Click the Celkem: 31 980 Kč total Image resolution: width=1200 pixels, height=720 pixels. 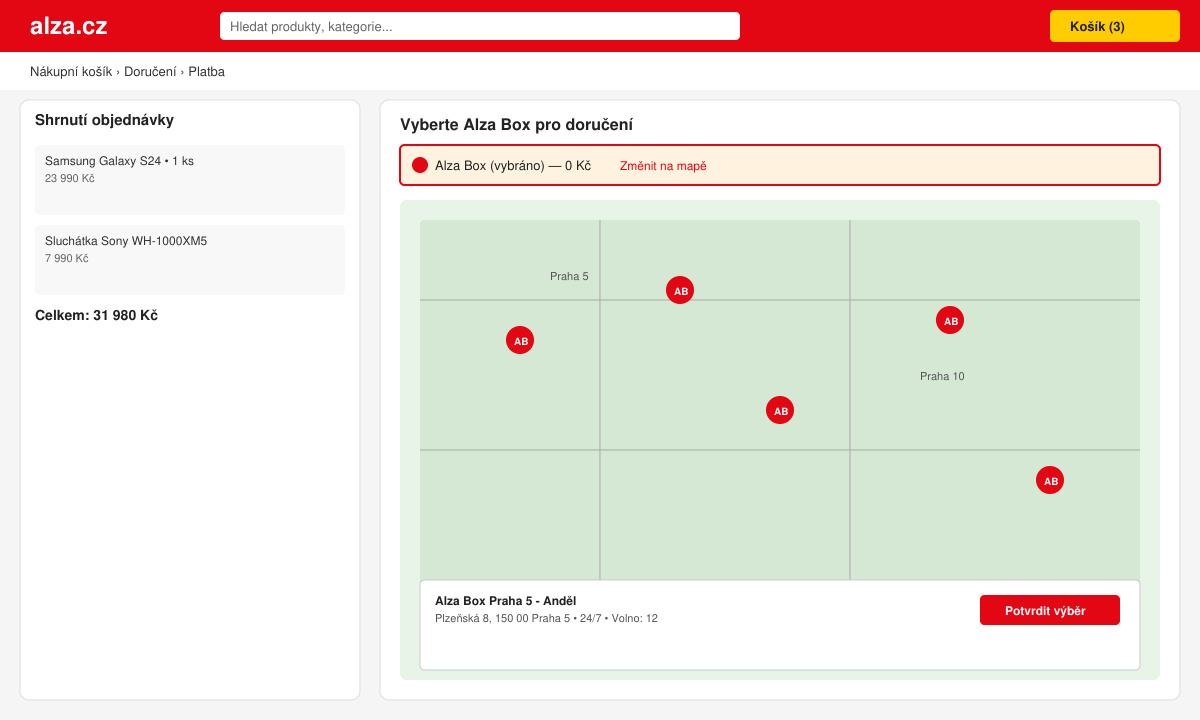pos(96,315)
